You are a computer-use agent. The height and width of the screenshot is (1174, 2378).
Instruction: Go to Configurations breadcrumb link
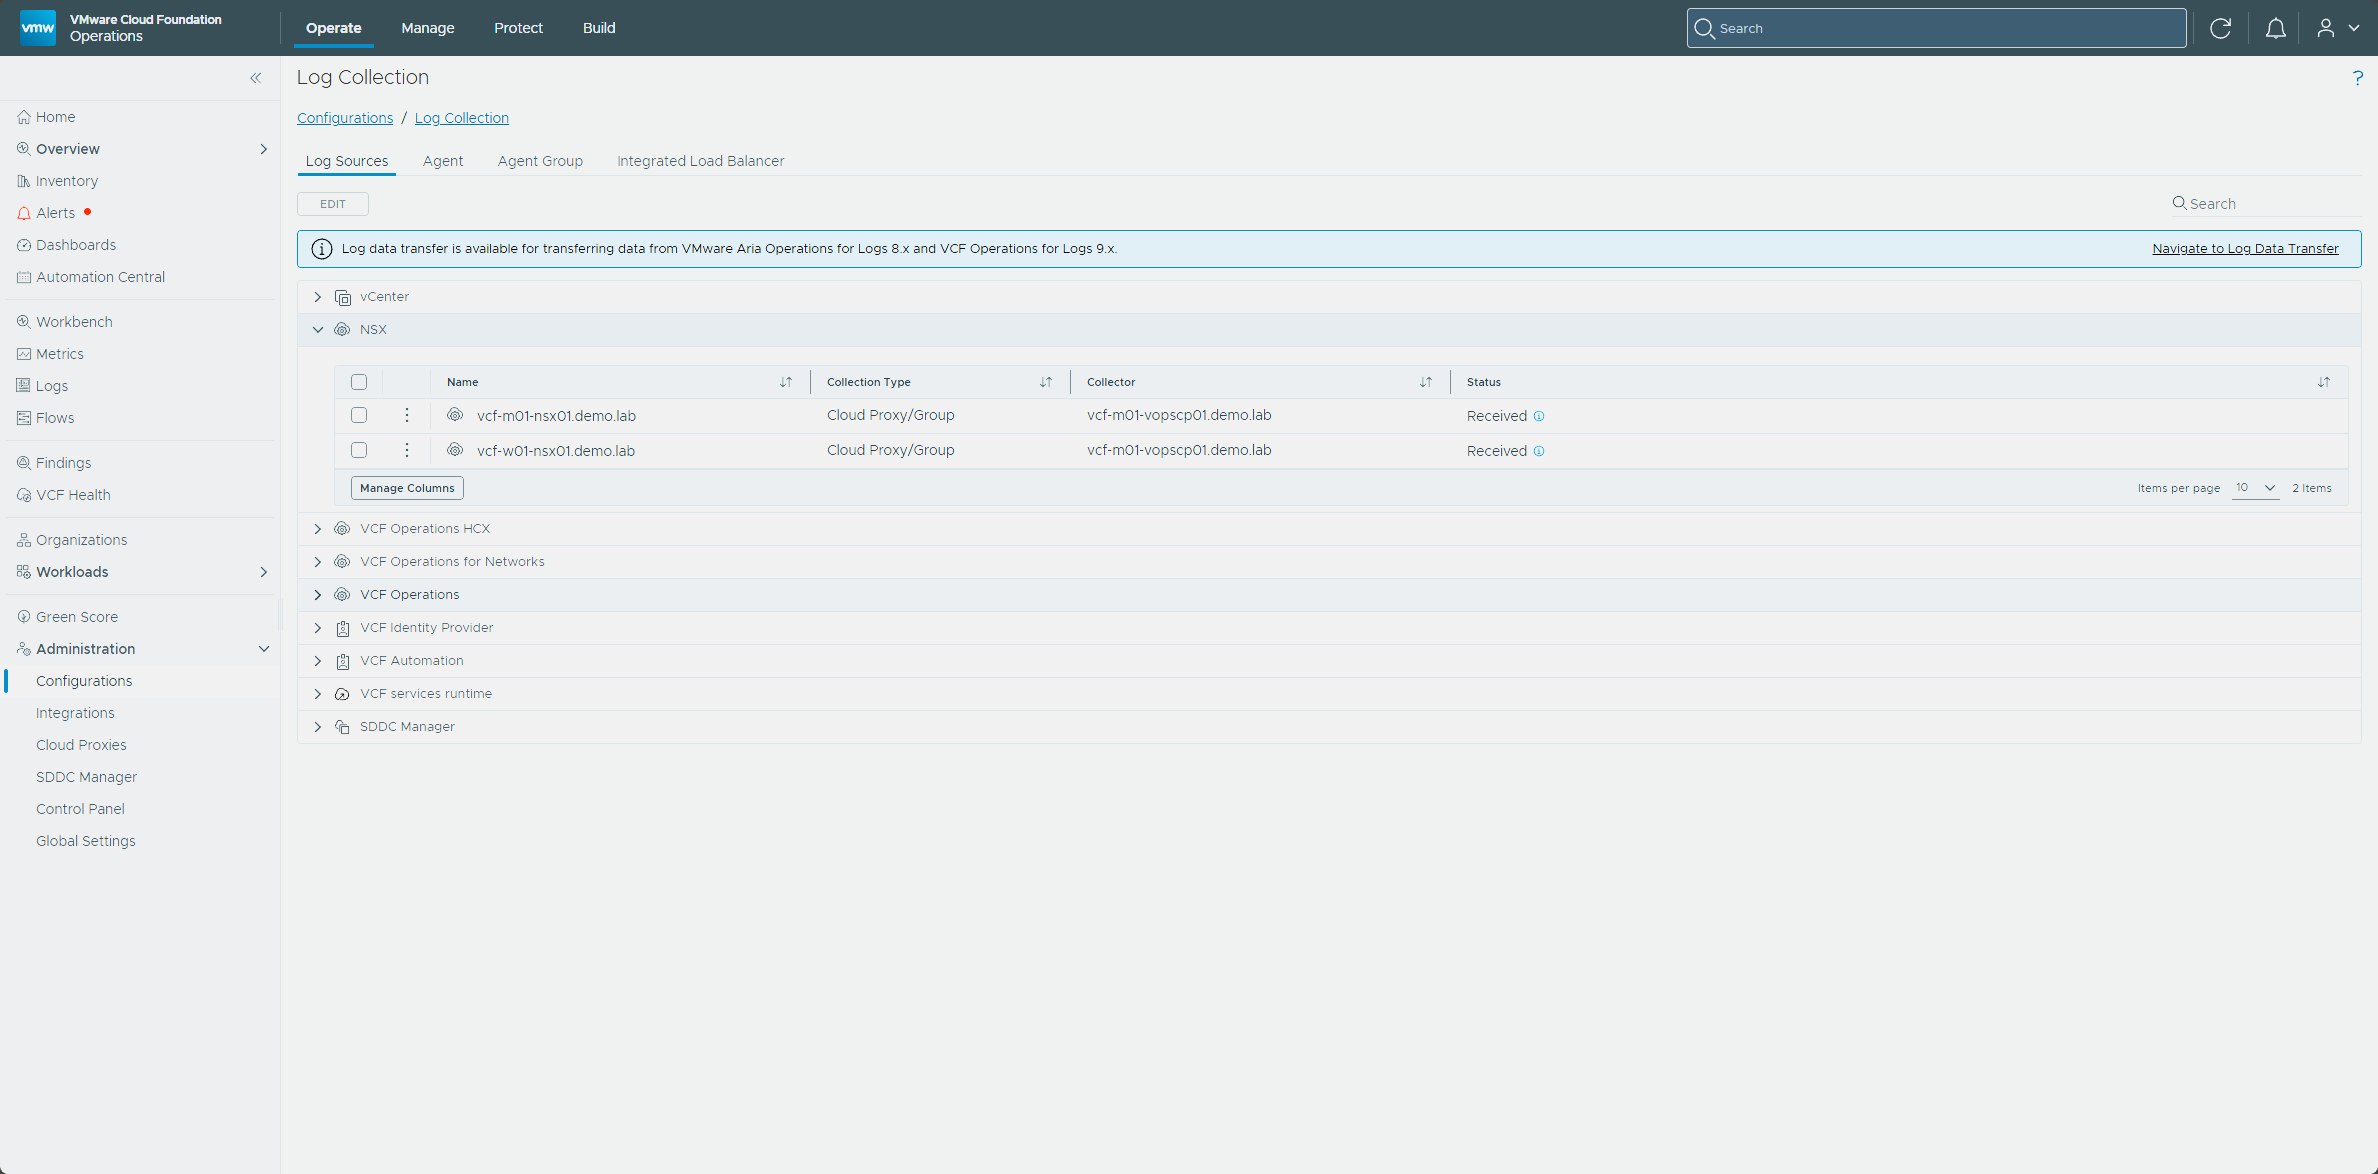tap(345, 118)
